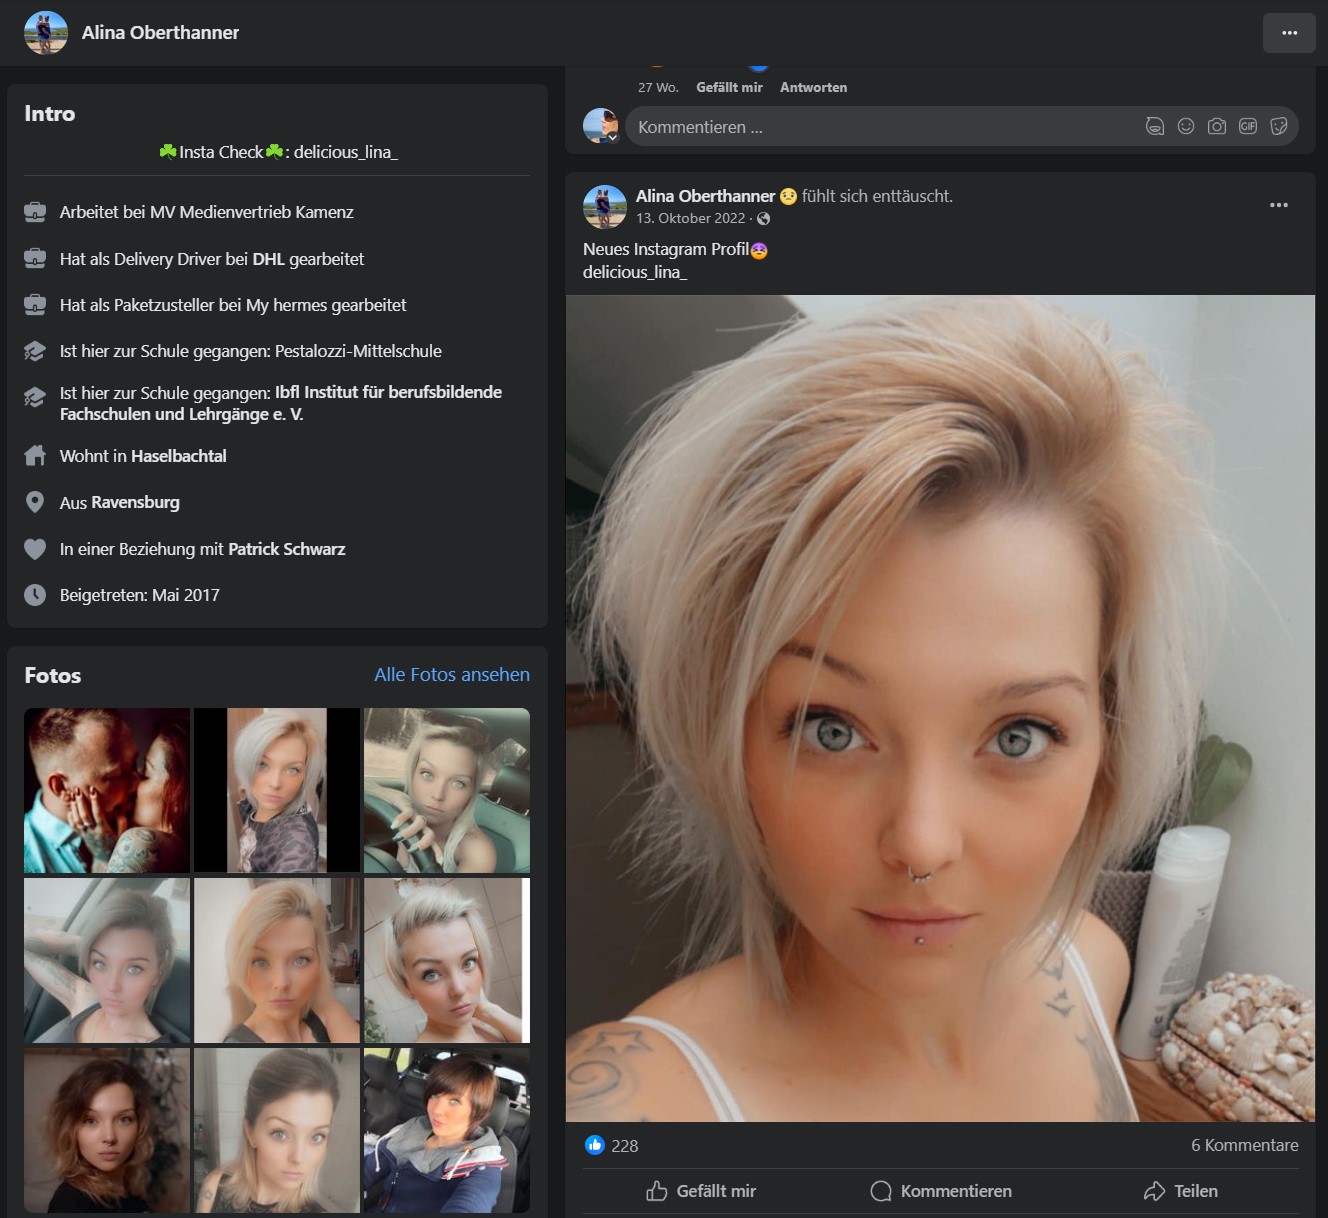Screen dimensions: 1328x1218
Task: Open the post's three-dot options menu
Action: pyautogui.click(x=1278, y=205)
